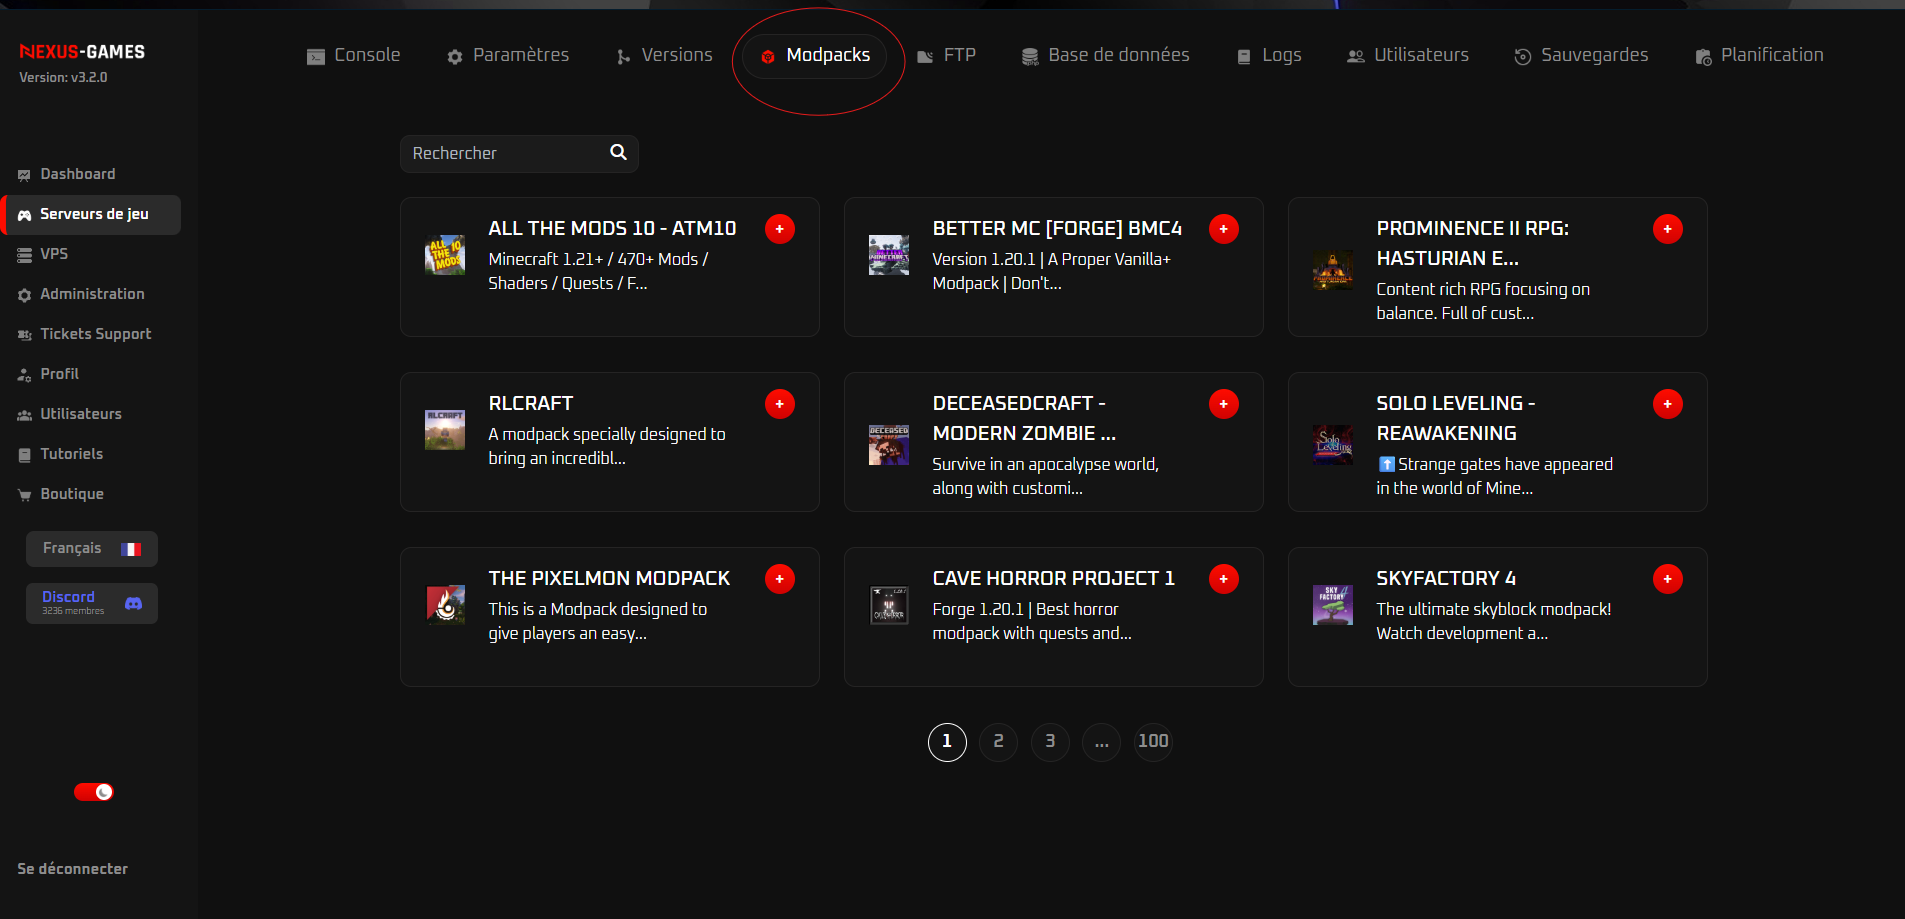Open the FTP tab
1905x919 pixels.
tap(946, 56)
